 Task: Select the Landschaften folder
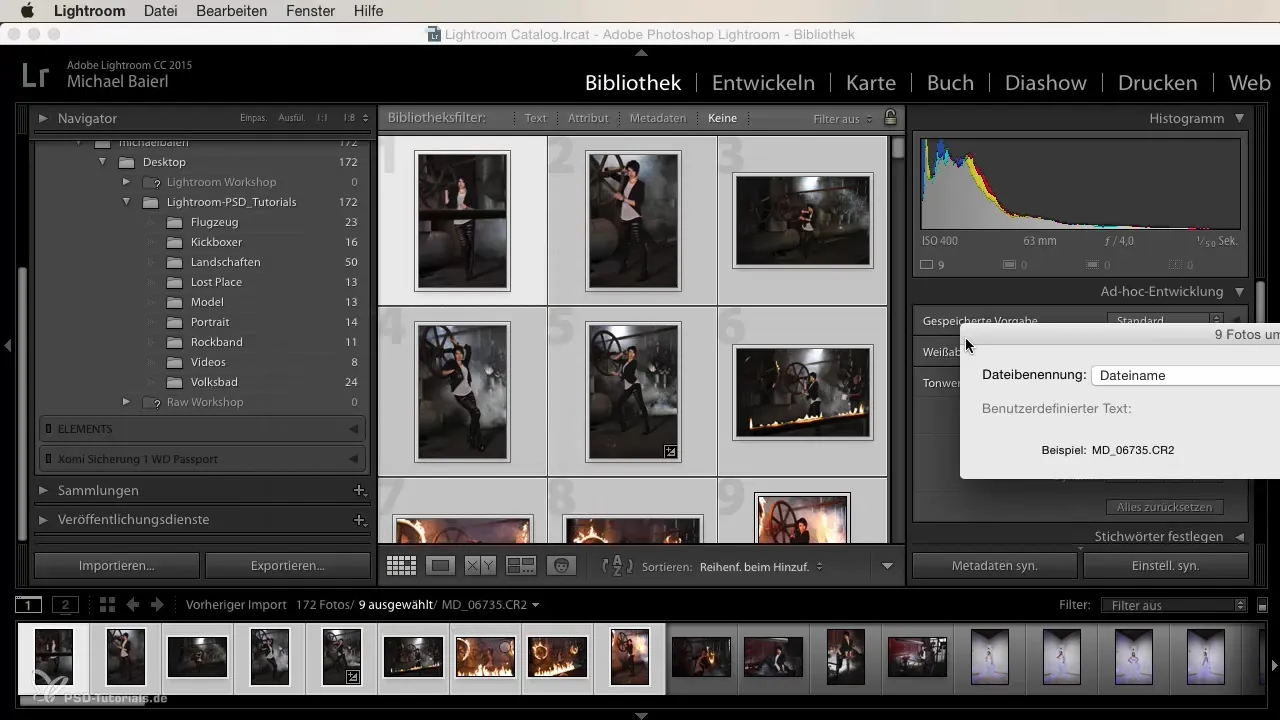225,262
